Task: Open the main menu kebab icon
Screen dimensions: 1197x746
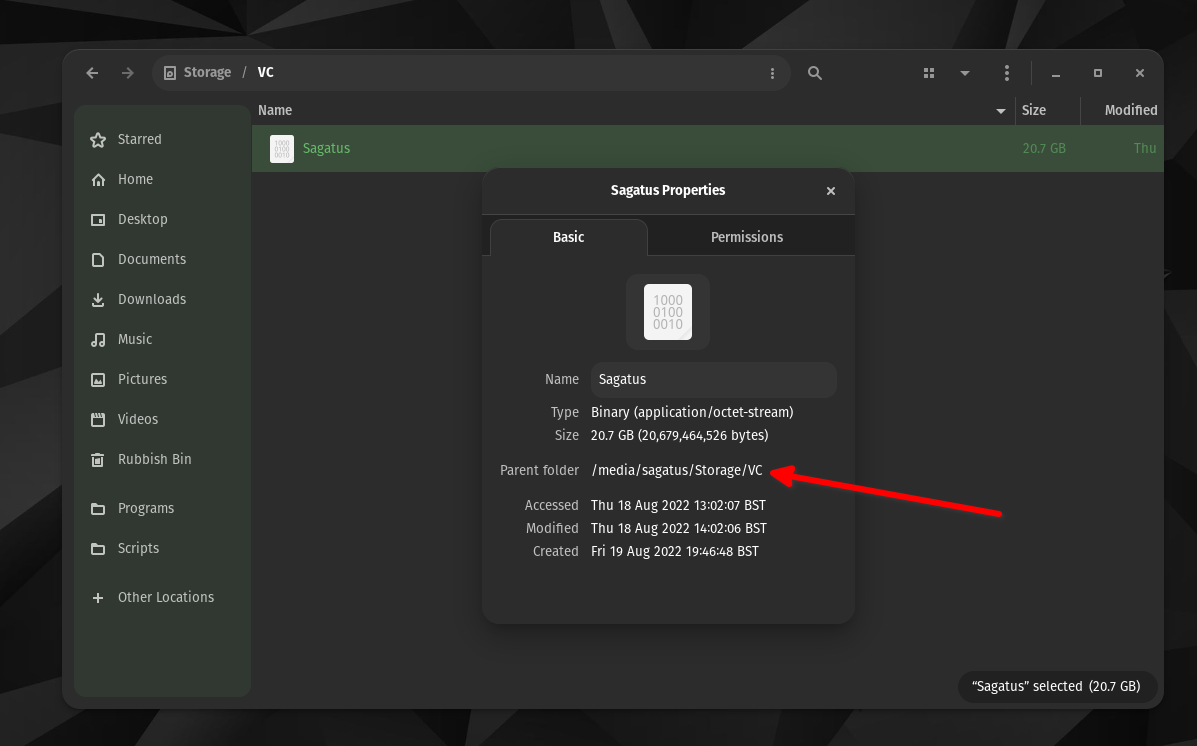Action: 1007,73
